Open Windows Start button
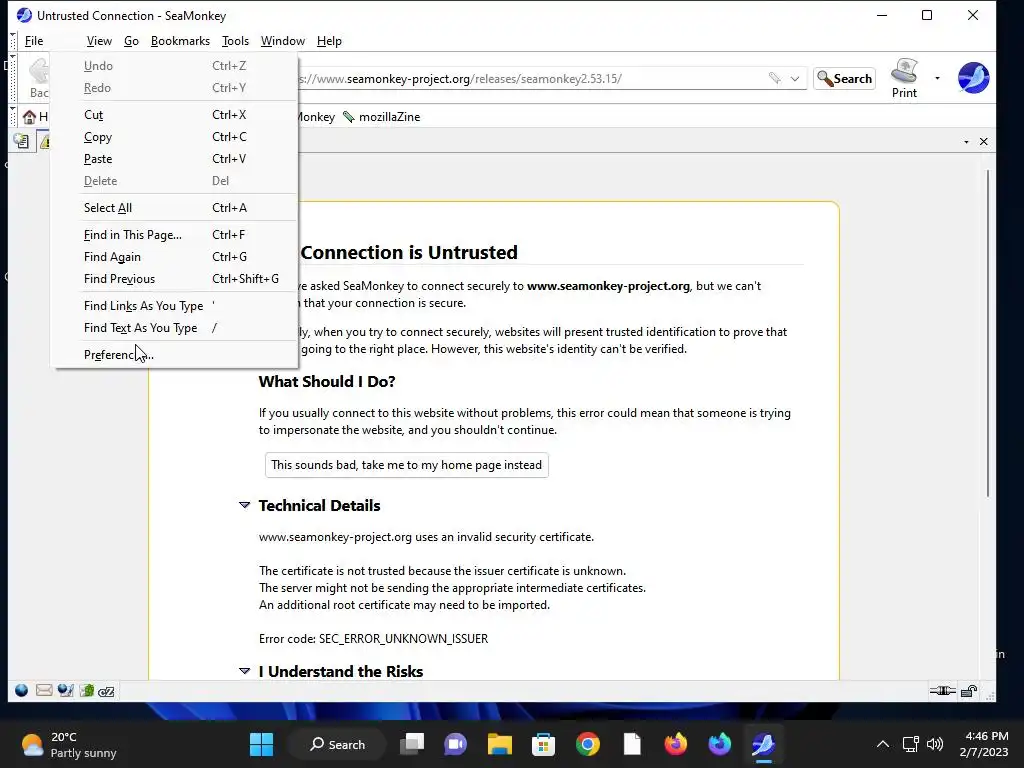This screenshot has height=768, width=1024. (262, 744)
